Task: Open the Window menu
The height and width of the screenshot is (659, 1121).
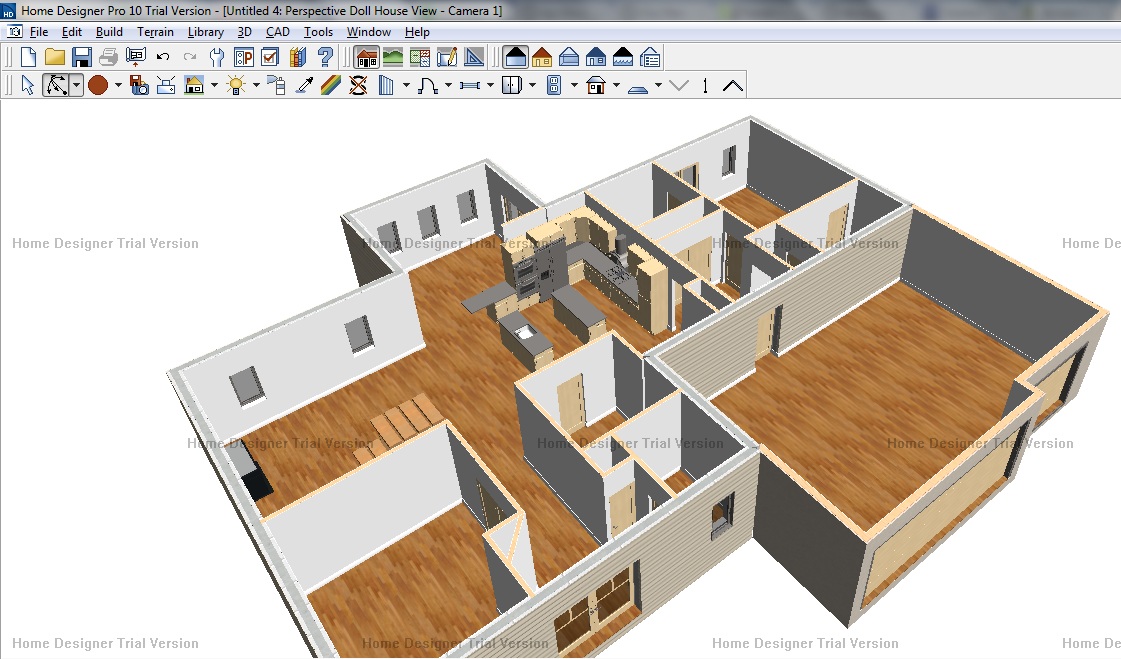Action: pyautogui.click(x=369, y=32)
